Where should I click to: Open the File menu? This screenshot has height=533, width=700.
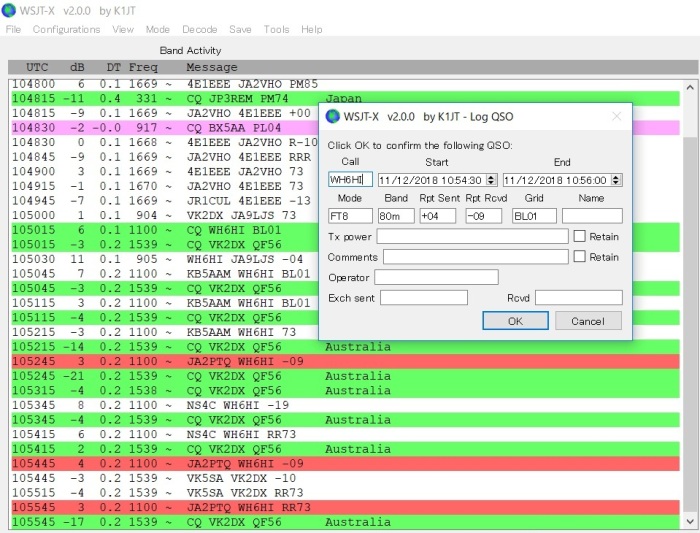click(13, 29)
